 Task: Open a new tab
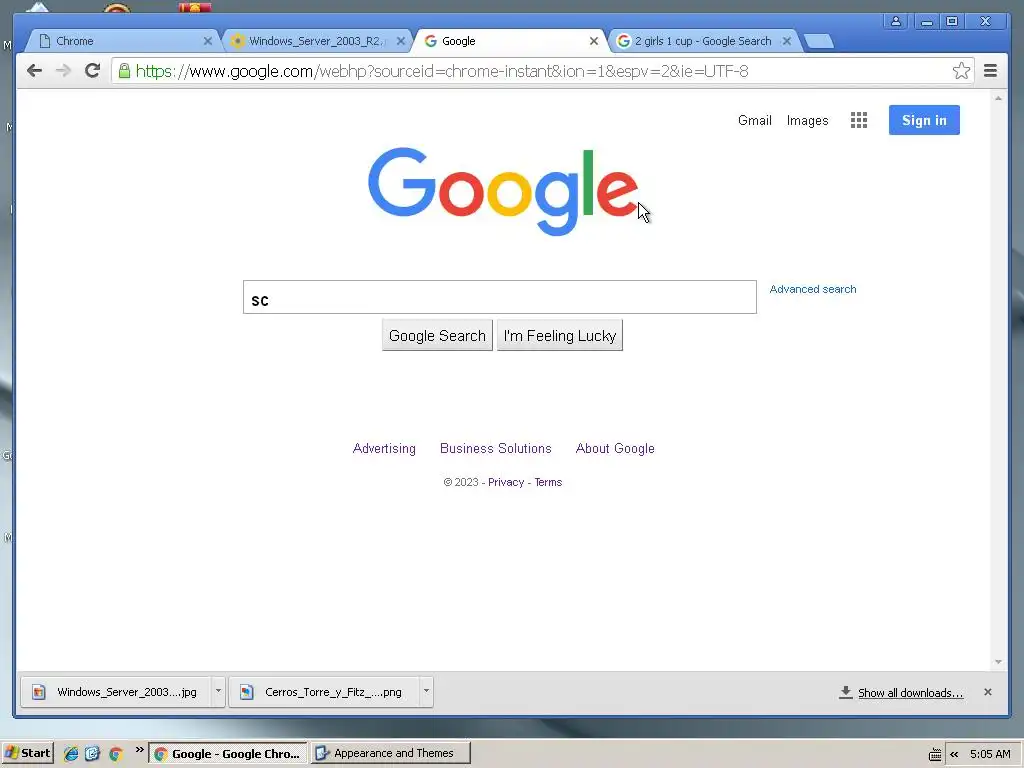pyautogui.click(x=818, y=42)
